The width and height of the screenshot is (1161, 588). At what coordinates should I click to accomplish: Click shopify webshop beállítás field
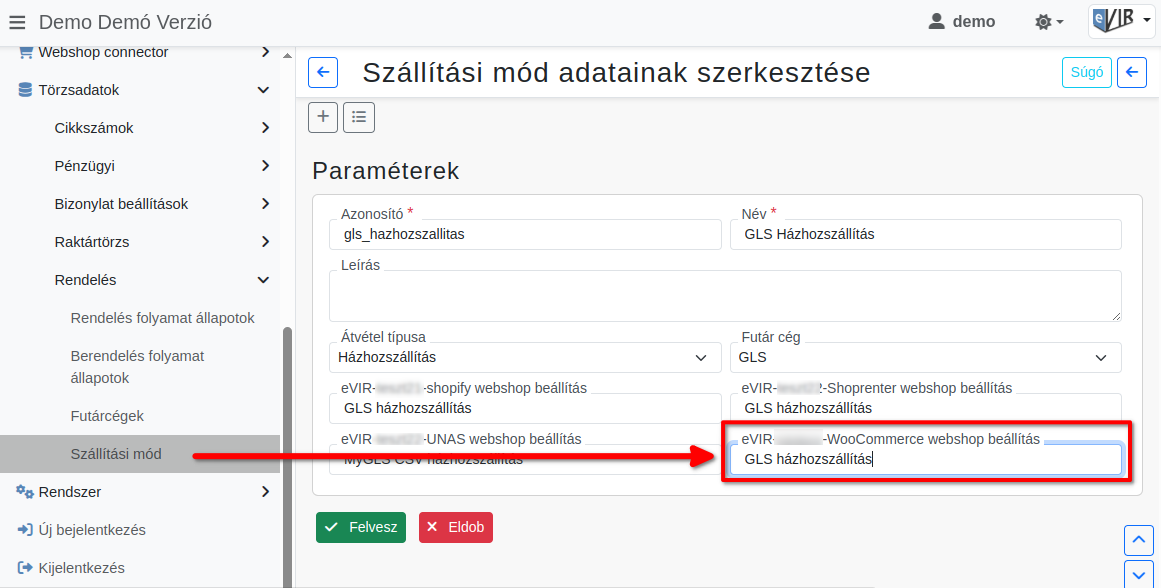(525, 408)
